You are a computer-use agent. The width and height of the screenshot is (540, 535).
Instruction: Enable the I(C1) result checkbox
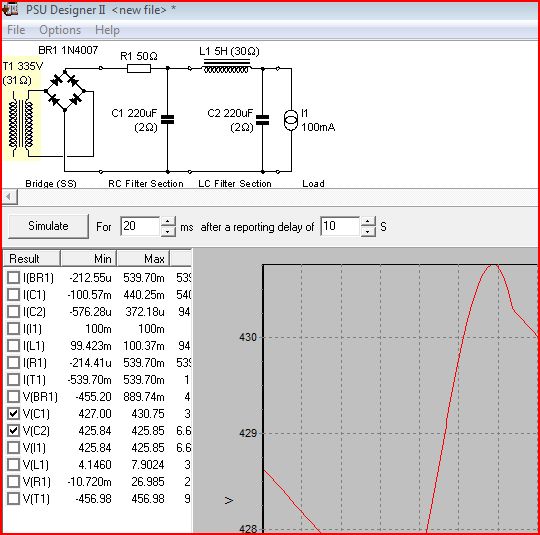(13, 295)
